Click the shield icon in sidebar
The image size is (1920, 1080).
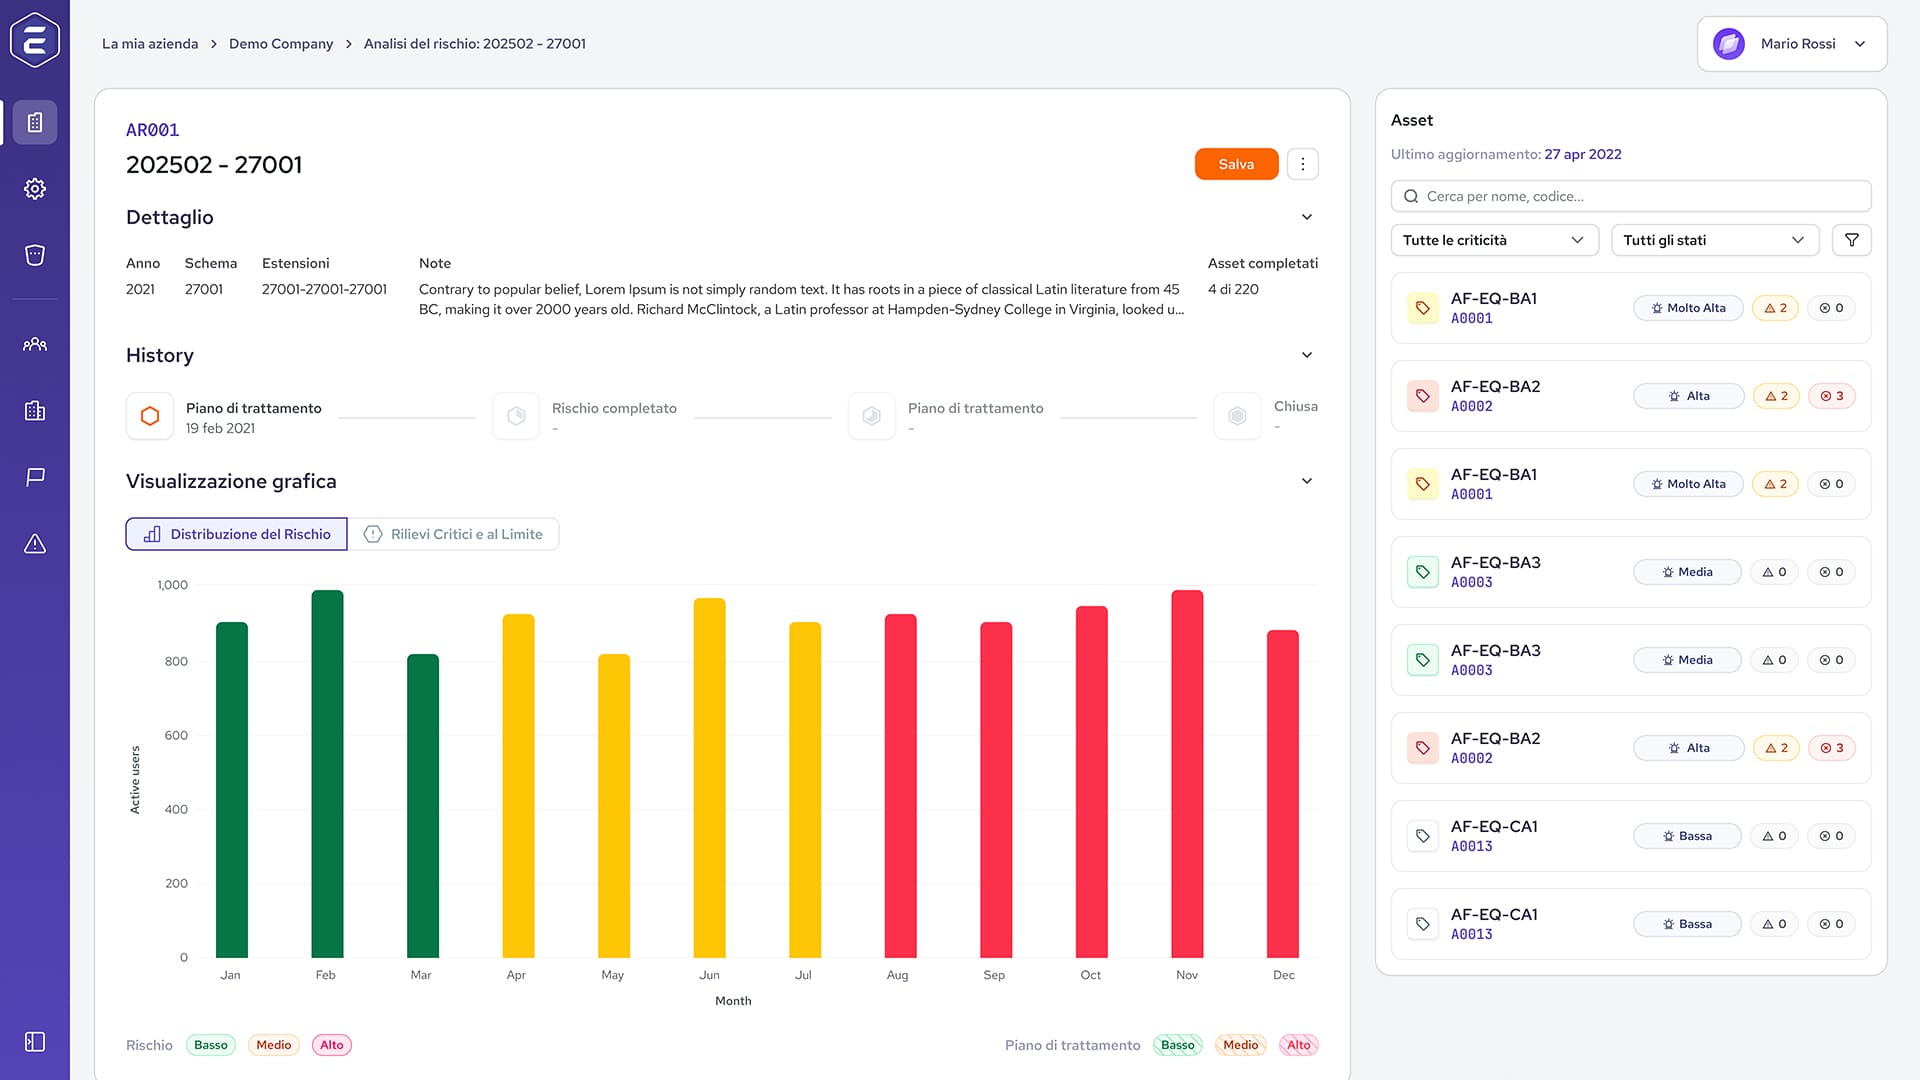pos(35,255)
